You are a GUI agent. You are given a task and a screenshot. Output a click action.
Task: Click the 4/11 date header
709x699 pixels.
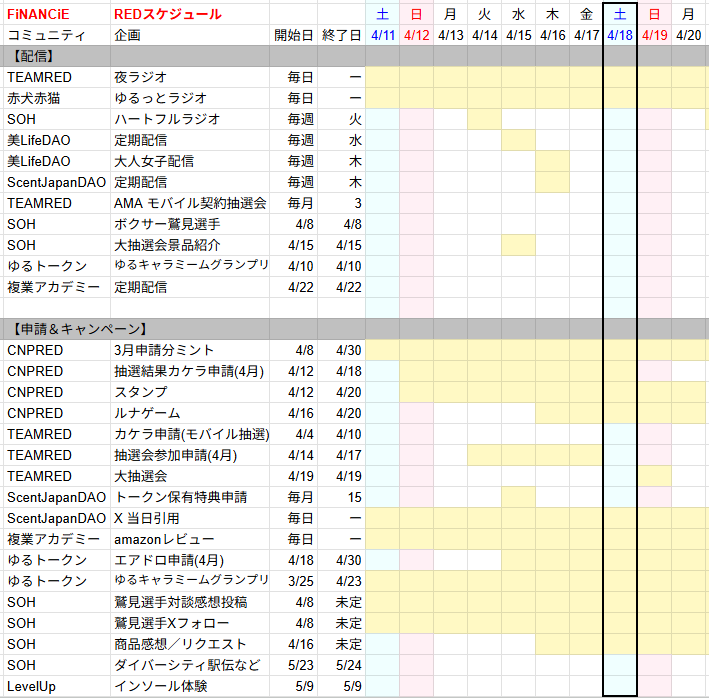point(383,35)
